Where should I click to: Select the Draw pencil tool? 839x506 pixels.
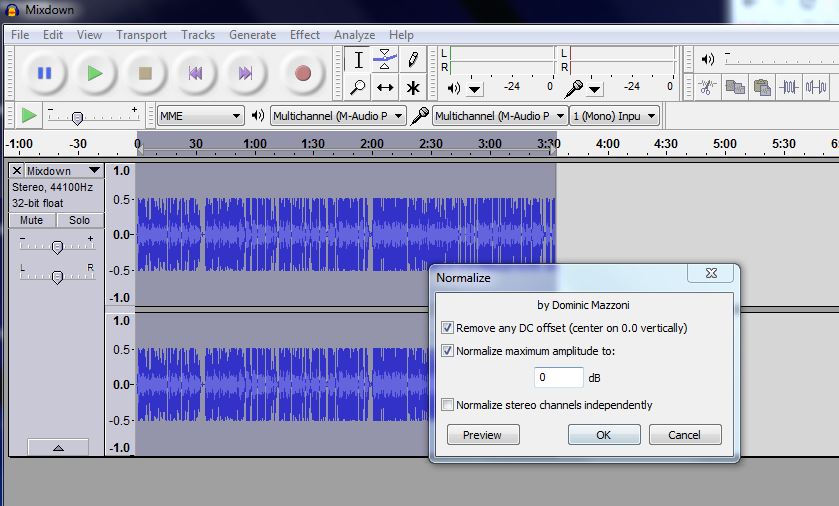pos(413,60)
